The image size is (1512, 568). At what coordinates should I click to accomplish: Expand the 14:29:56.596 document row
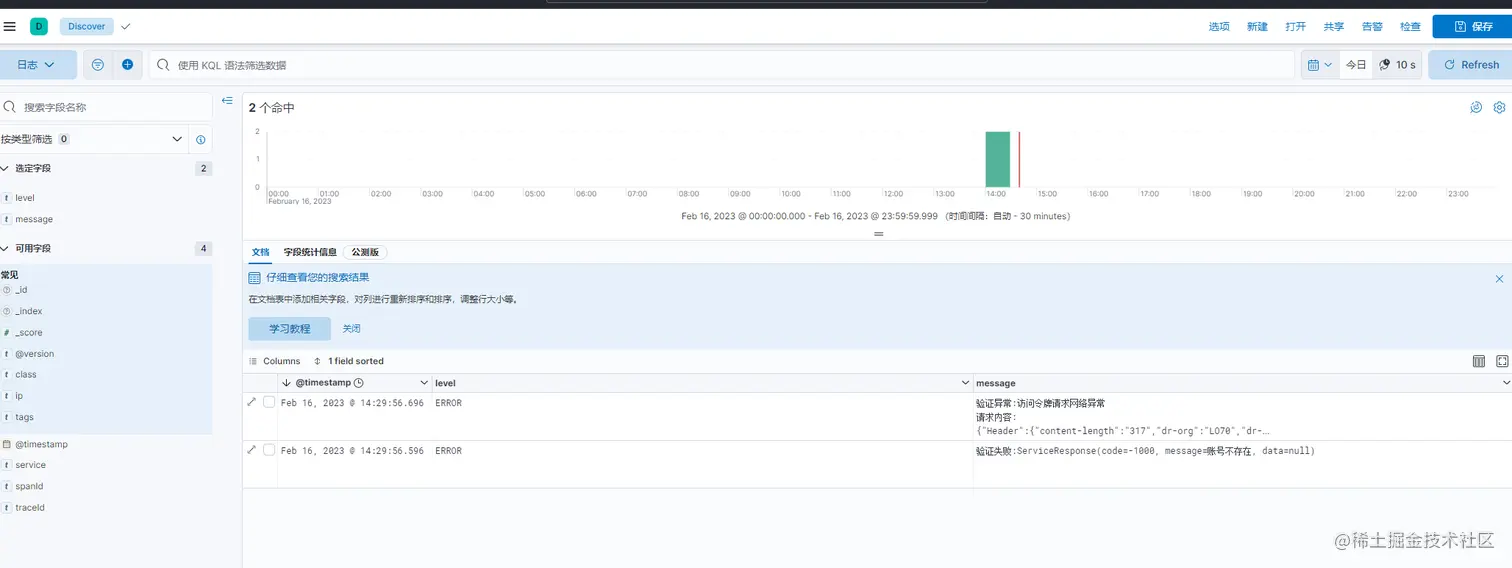pyautogui.click(x=251, y=450)
